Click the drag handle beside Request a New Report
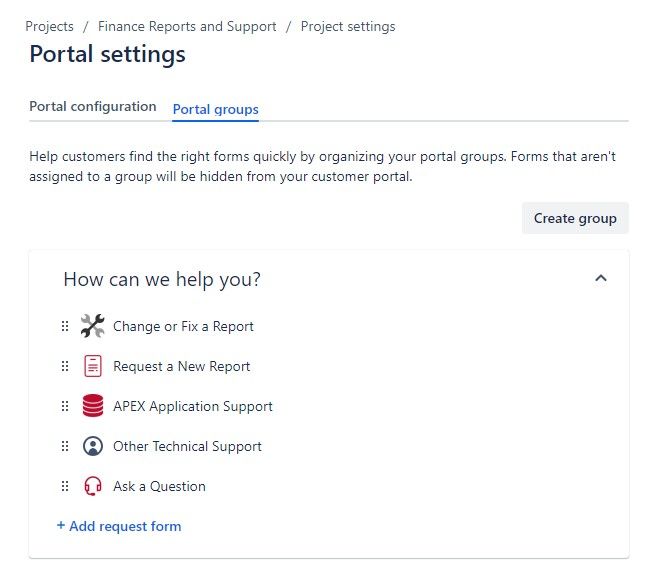Image resolution: width=663 pixels, height=576 pixels. [65, 366]
